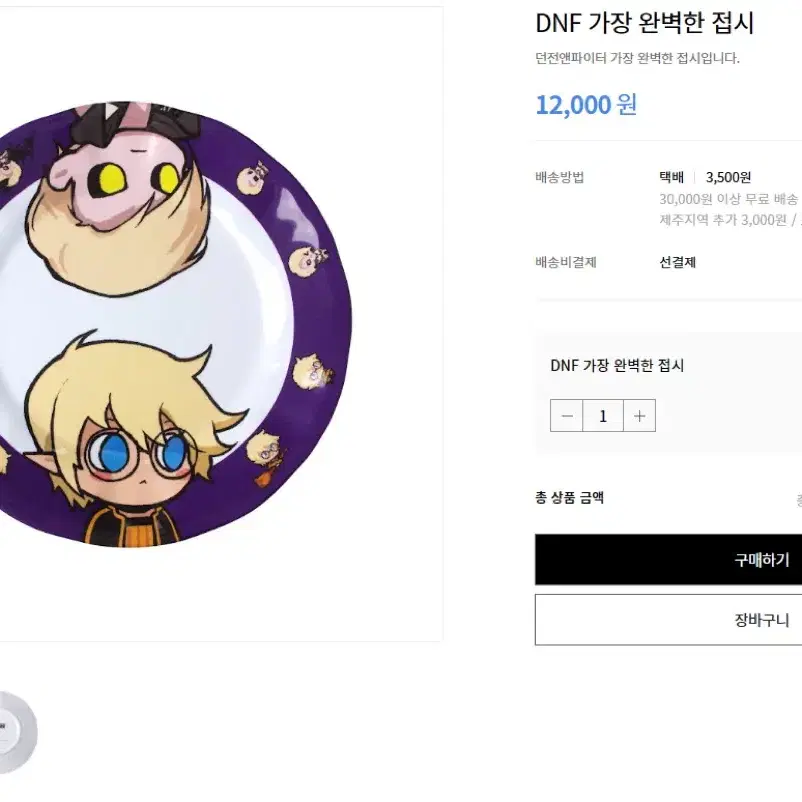Click the 총 상품 금액 label
Viewport: 802px width, 802px height.
pyautogui.click(x=570, y=498)
